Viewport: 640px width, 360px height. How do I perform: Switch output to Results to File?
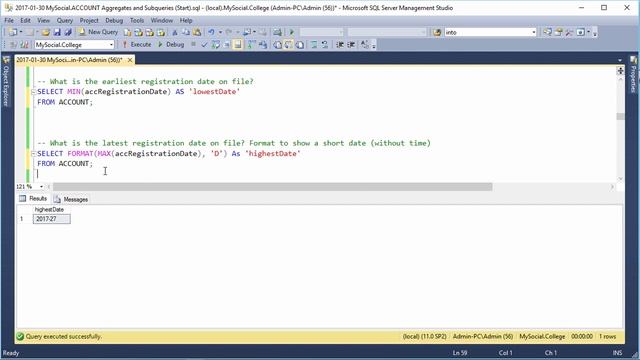[300, 44]
